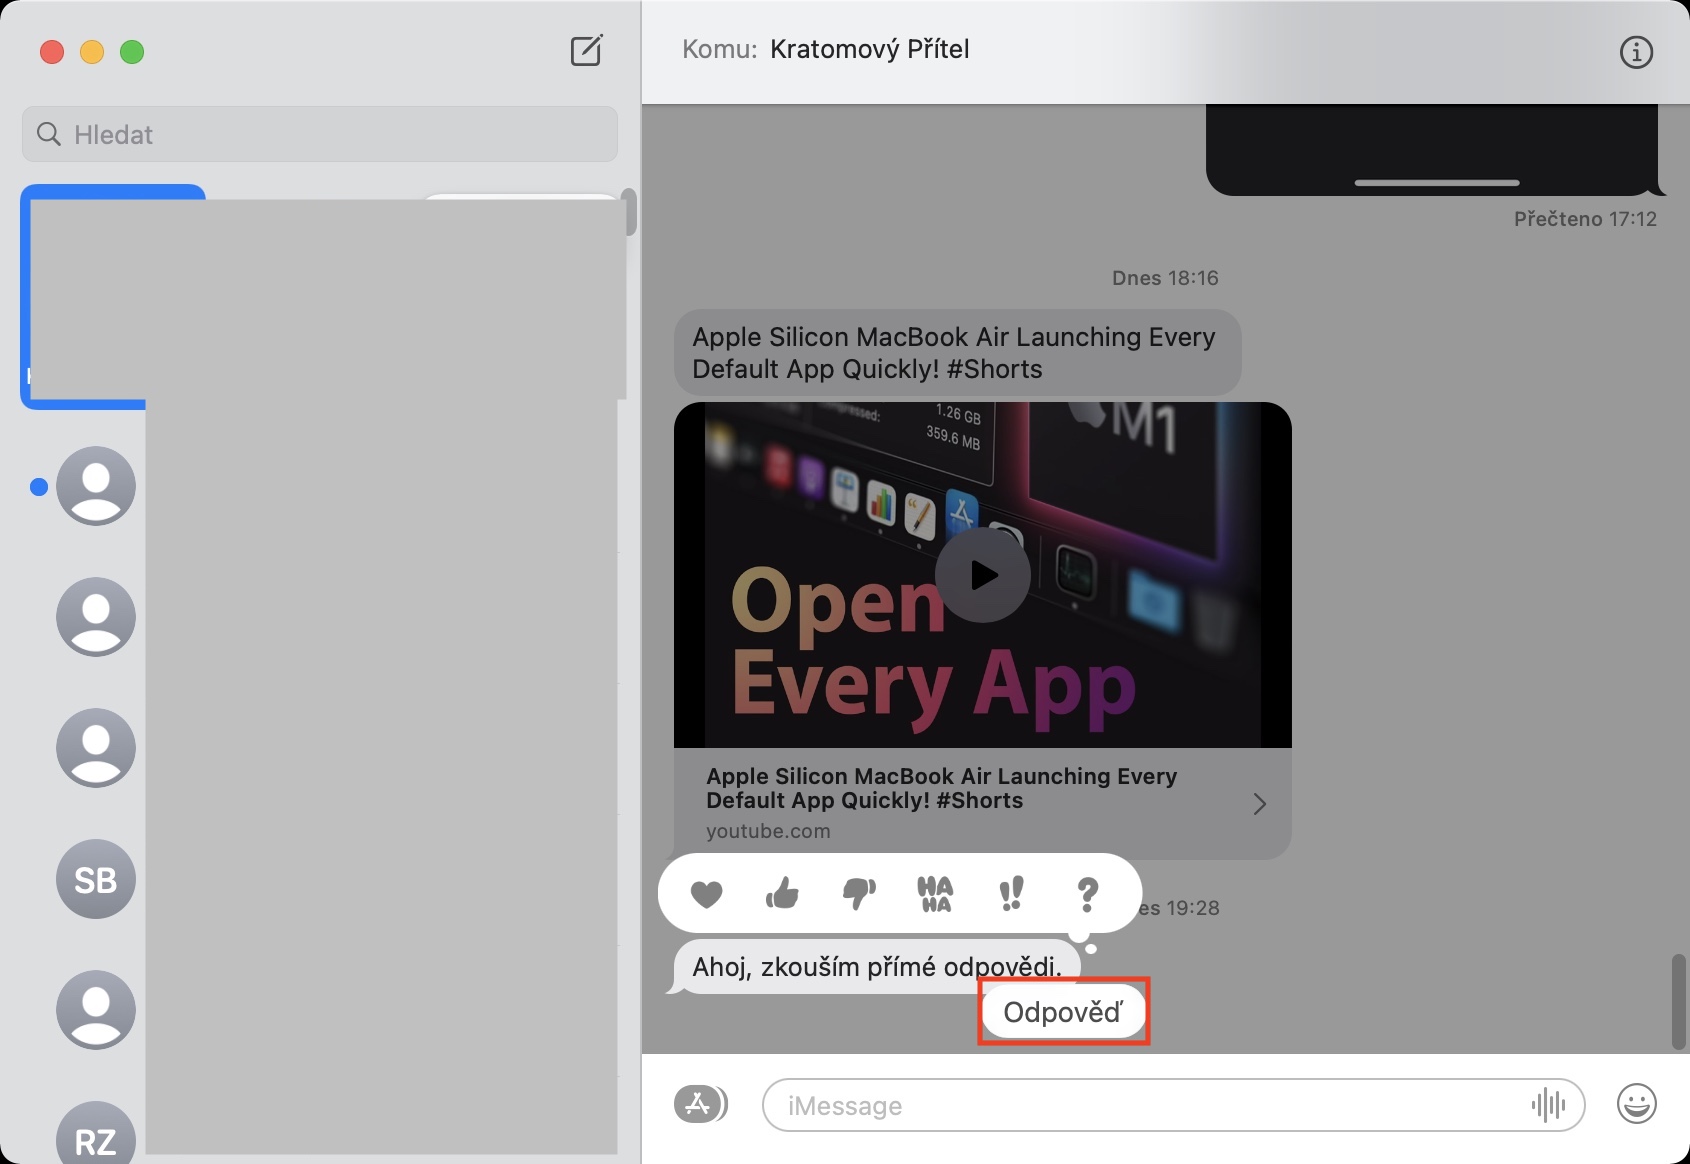
Task: Click the sidebar list scrollbar
Action: click(x=630, y=211)
